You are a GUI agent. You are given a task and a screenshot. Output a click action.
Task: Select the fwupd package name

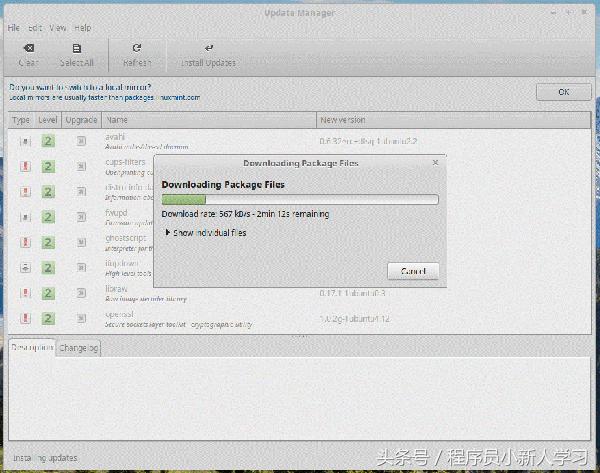click(116, 213)
